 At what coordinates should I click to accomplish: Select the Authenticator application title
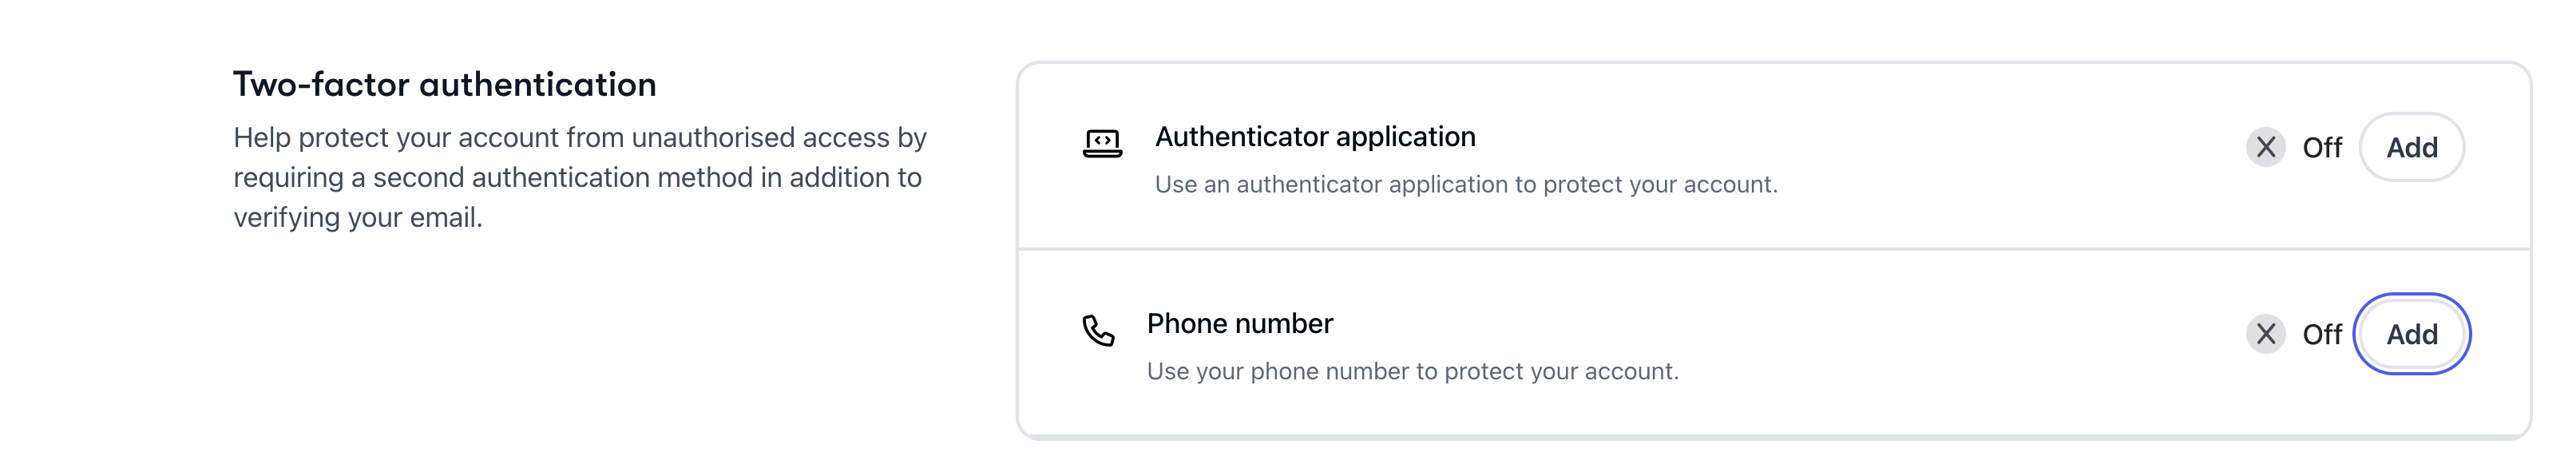[x=1314, y=137]
